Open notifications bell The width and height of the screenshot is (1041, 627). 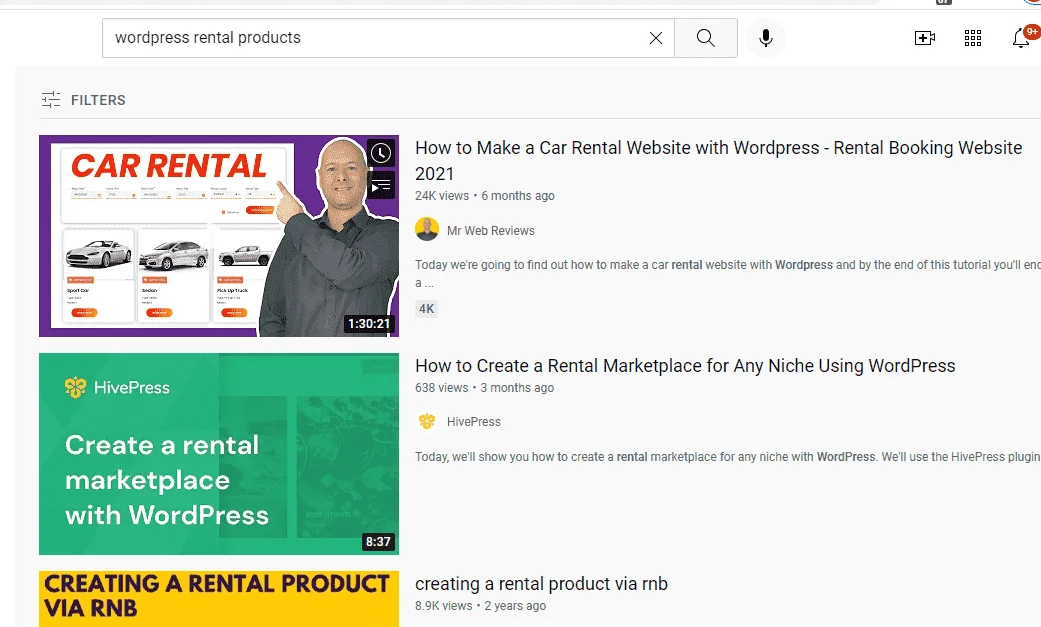1020,38
